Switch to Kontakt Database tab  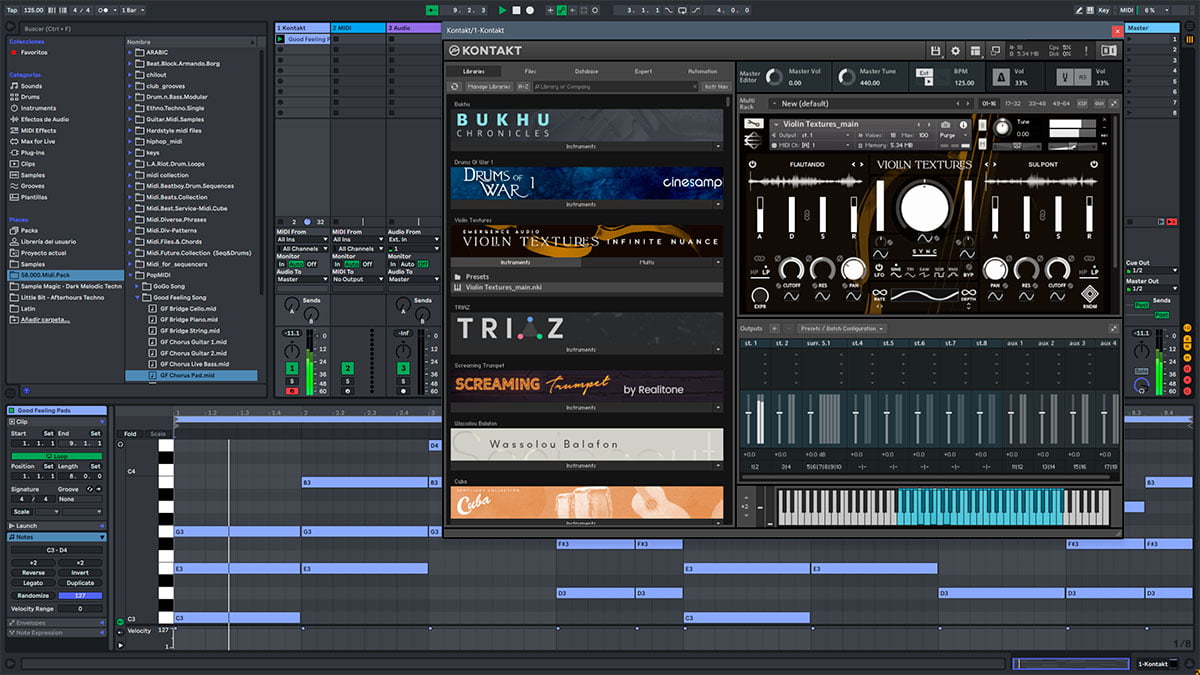click(586, 71)
